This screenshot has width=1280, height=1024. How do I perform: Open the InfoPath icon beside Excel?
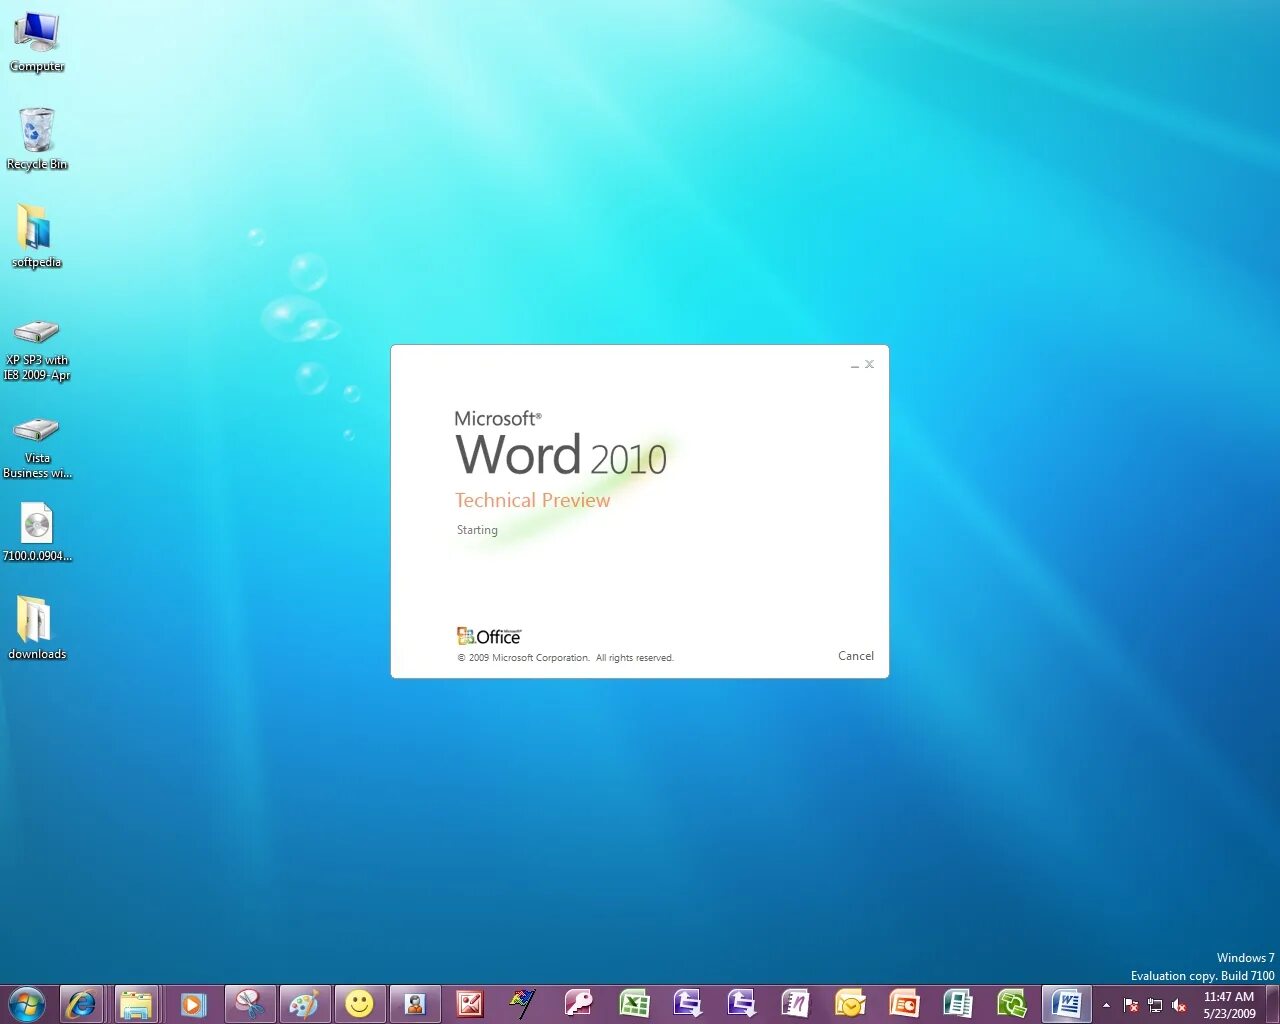coord(687,1003)
